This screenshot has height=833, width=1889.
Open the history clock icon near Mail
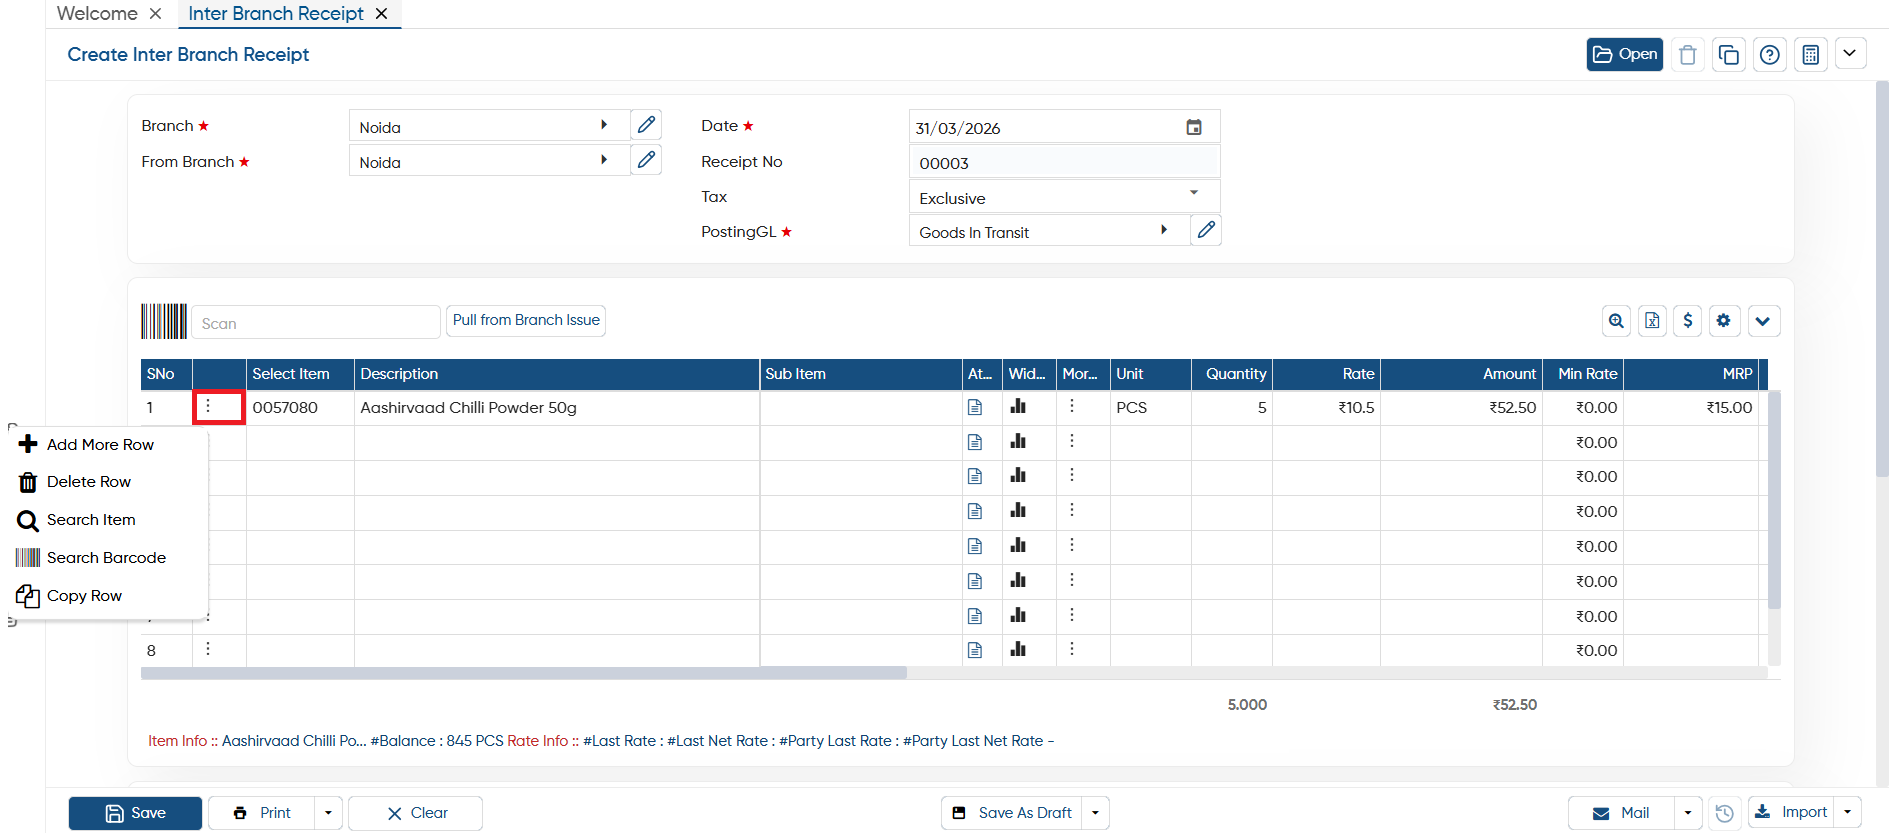1724,813
